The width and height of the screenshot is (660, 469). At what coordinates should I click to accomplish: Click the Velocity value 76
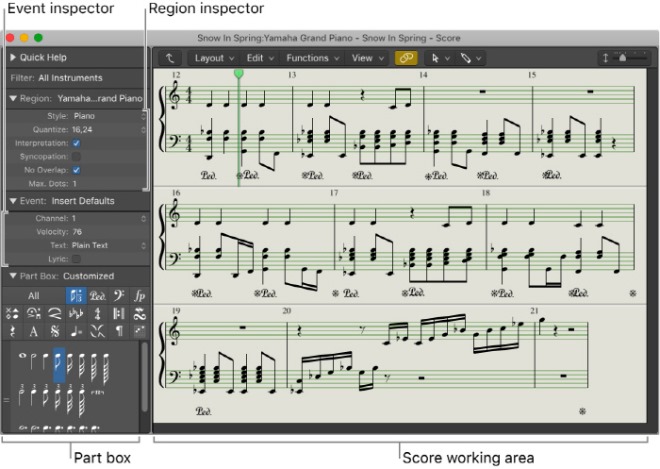(77, 232)
